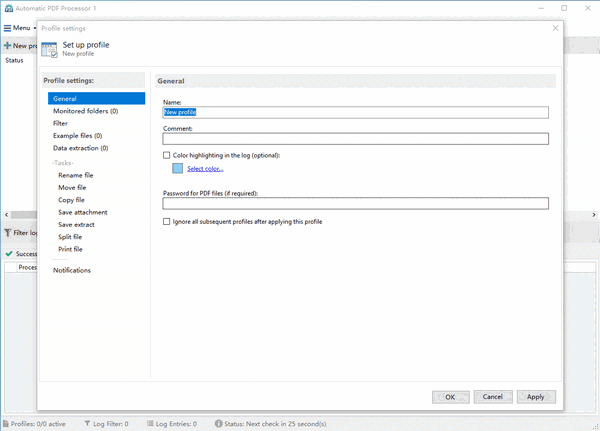Viewport: 600px width, 431px height.
Task: Click the OK button
Action: click(x=450, y=397)
